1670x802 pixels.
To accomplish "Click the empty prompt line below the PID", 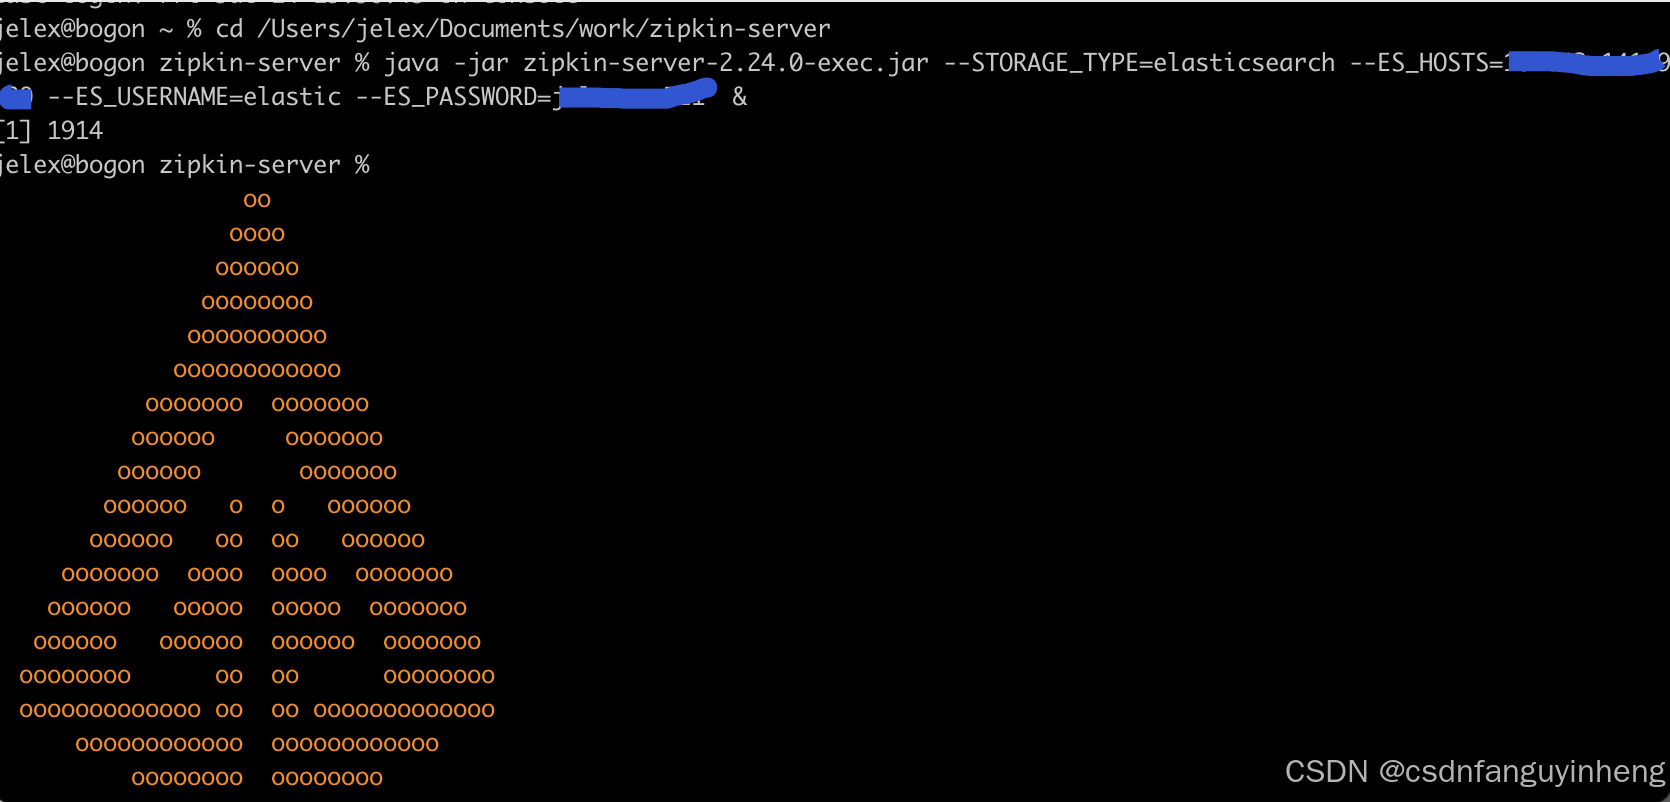I will (x=184, y=165).
